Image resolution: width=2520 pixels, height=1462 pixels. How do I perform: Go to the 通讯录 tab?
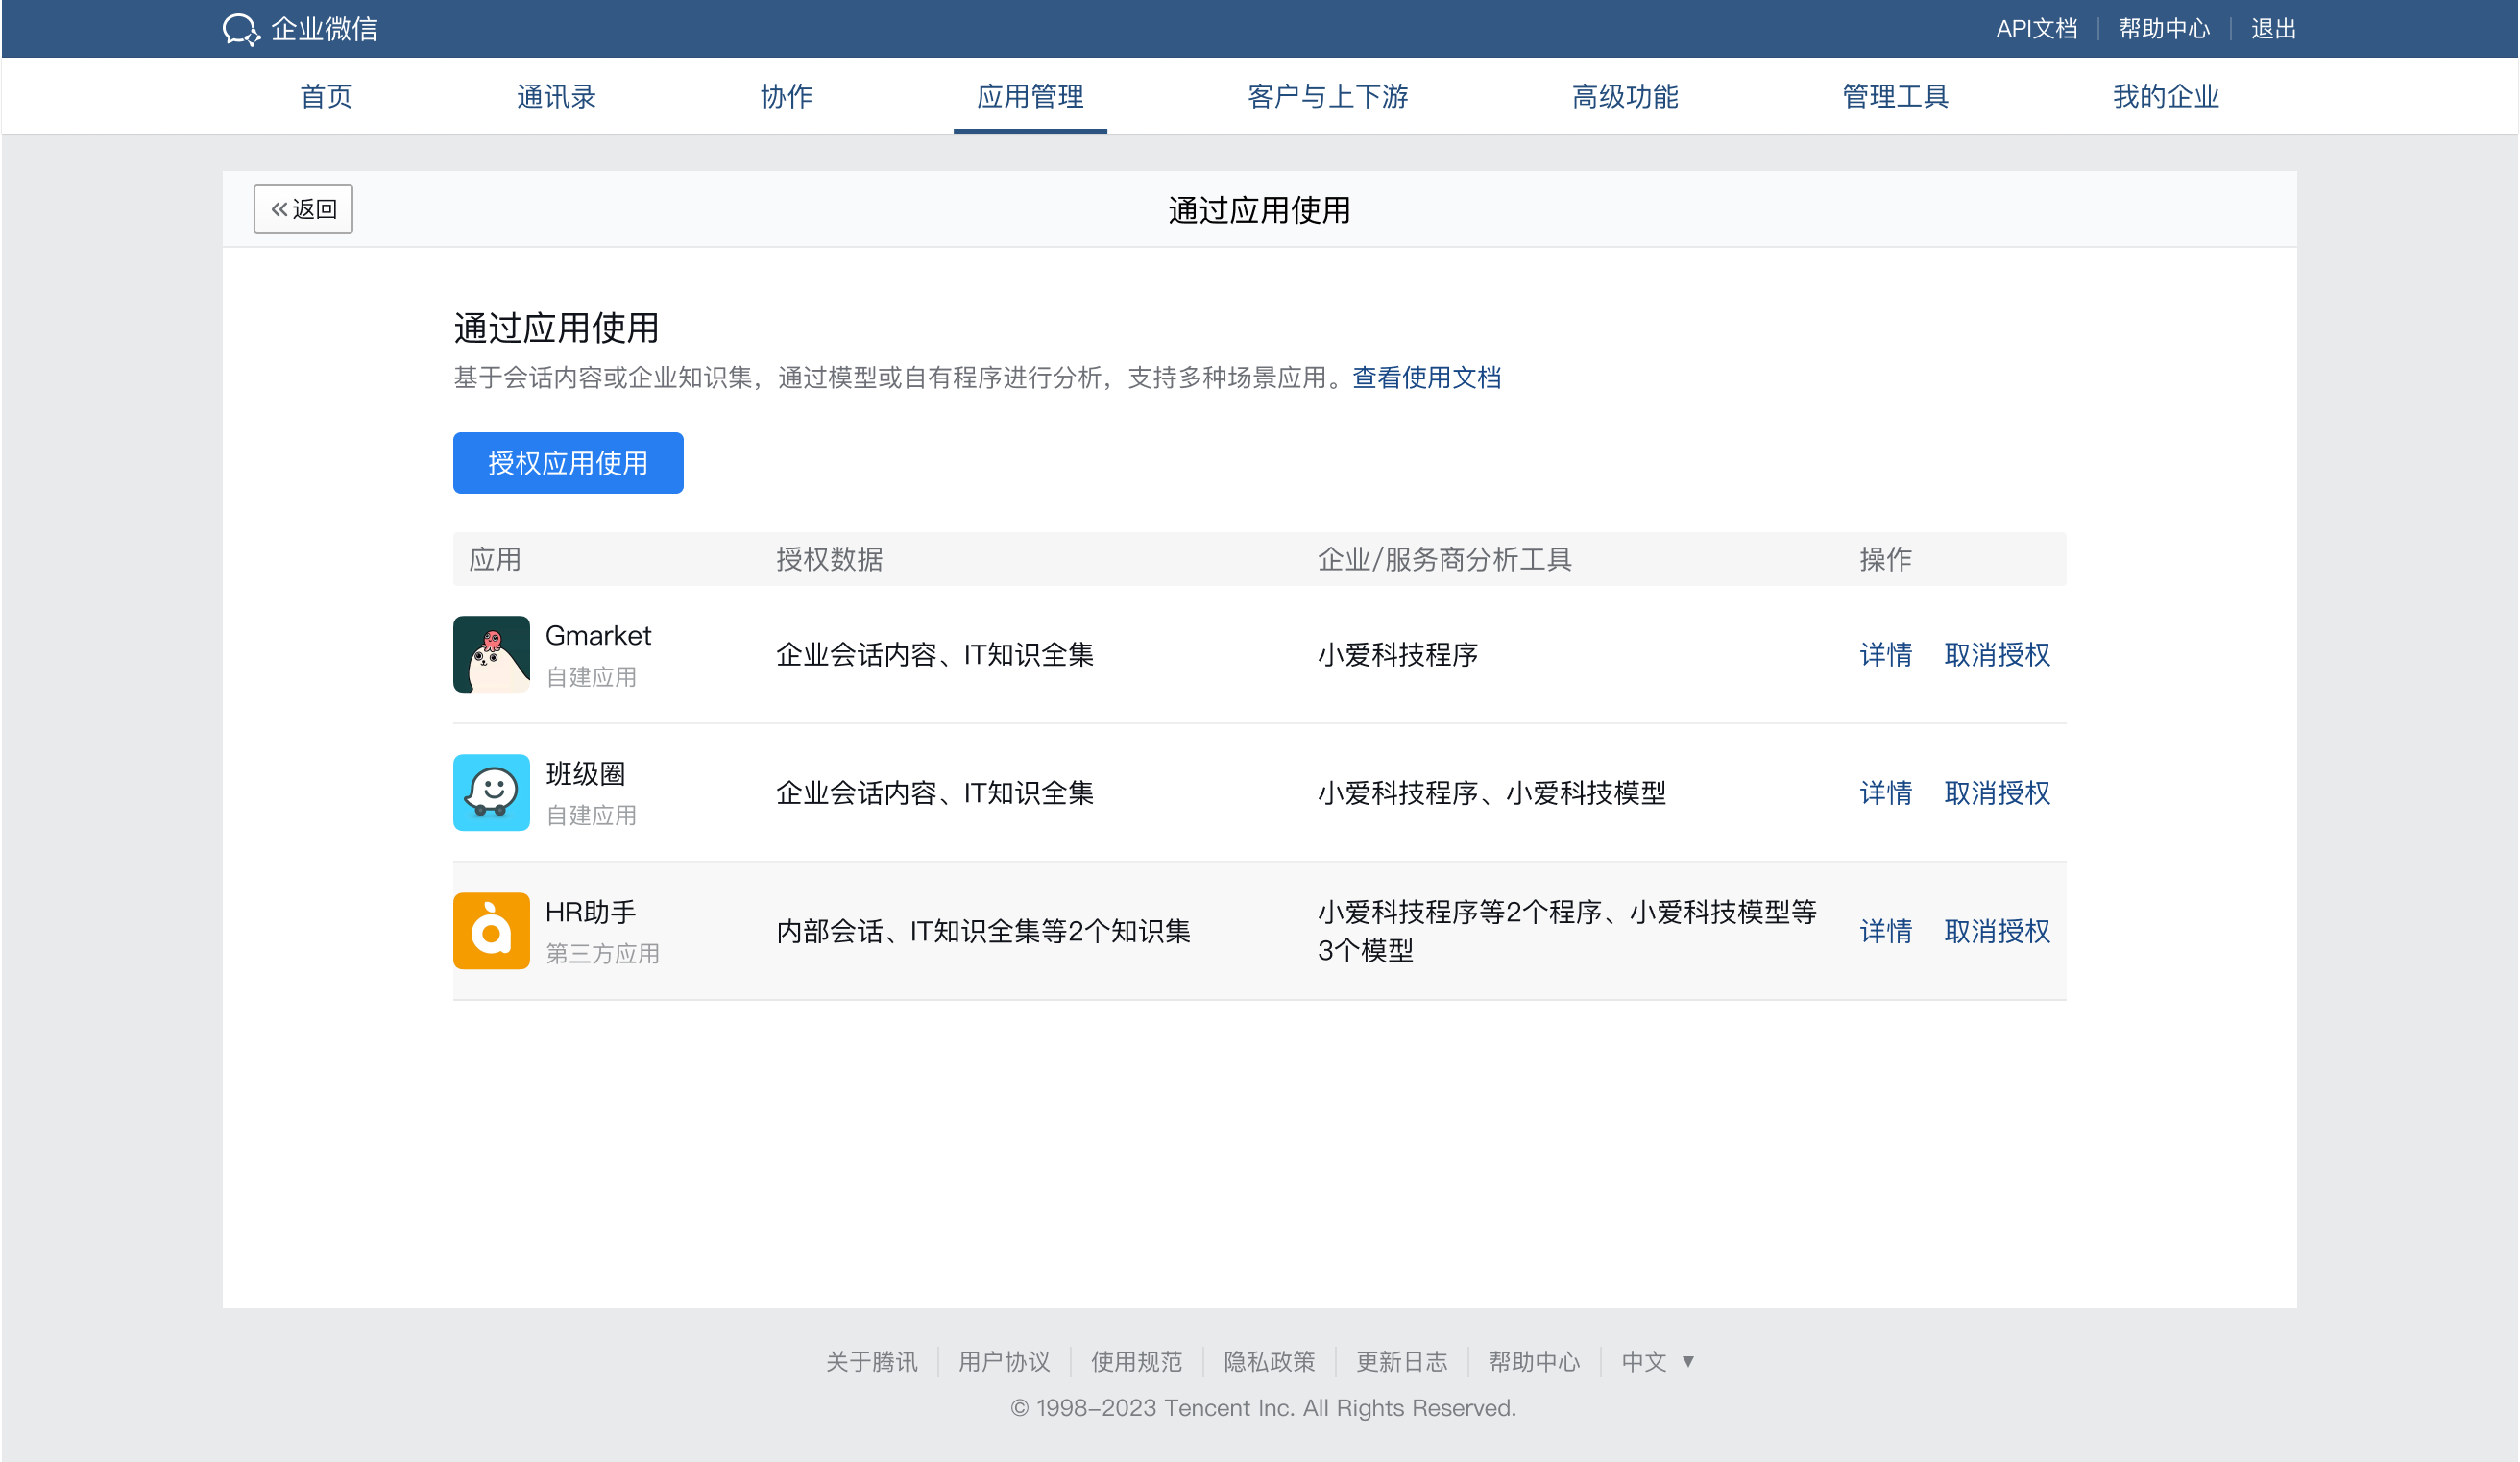pos(556,96)
